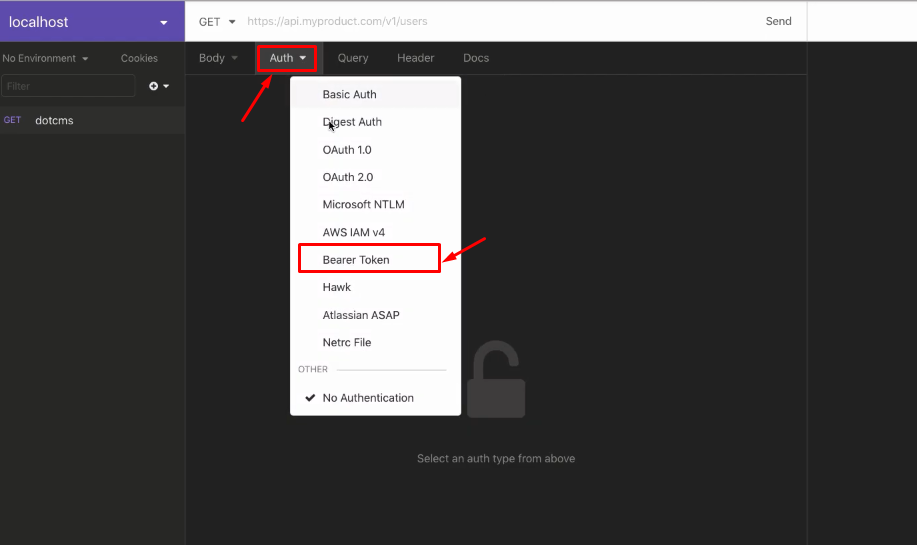Select the checked No Authentication option
This screenshot has width=917, height=545.
coord(367,397)
